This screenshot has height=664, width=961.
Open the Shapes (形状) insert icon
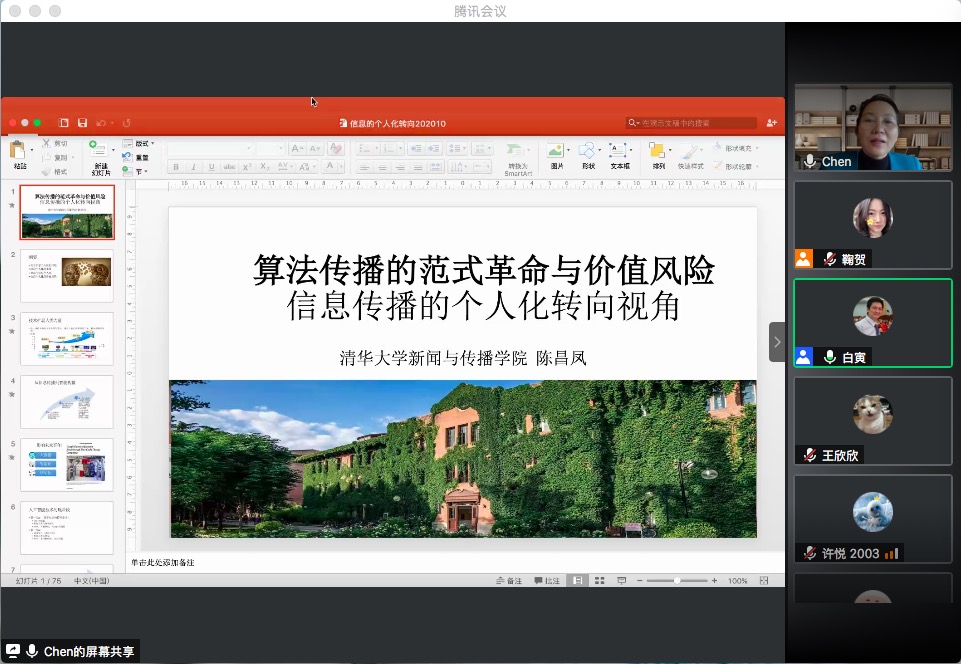coord(588,150)
